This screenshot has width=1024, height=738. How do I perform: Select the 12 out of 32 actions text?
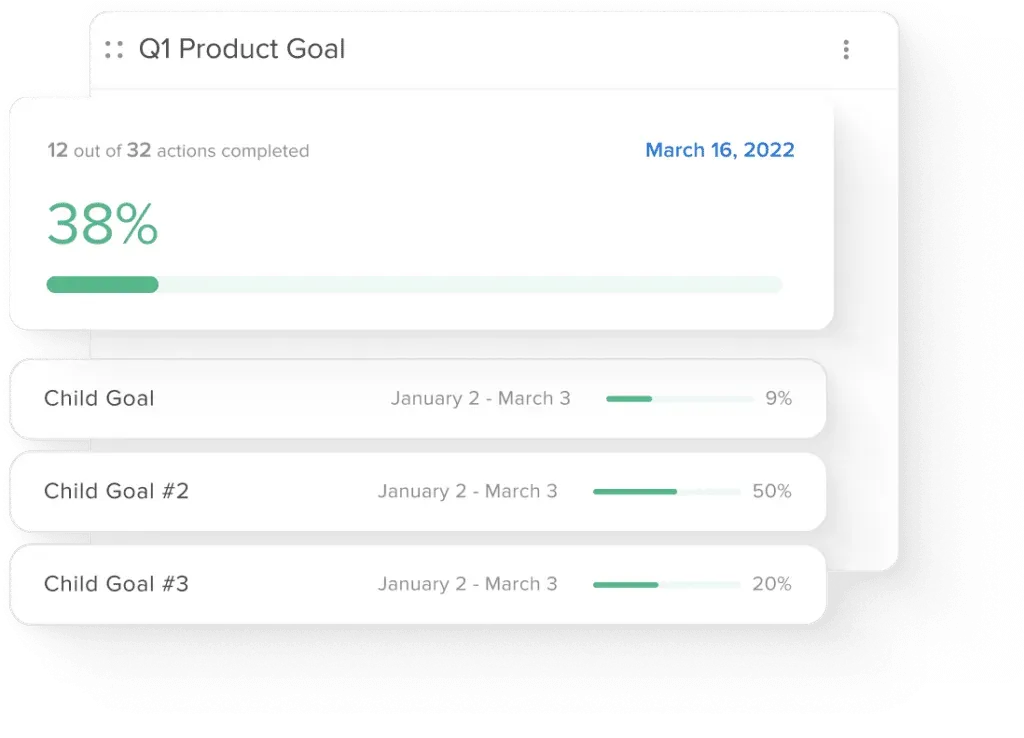(178, 151)
